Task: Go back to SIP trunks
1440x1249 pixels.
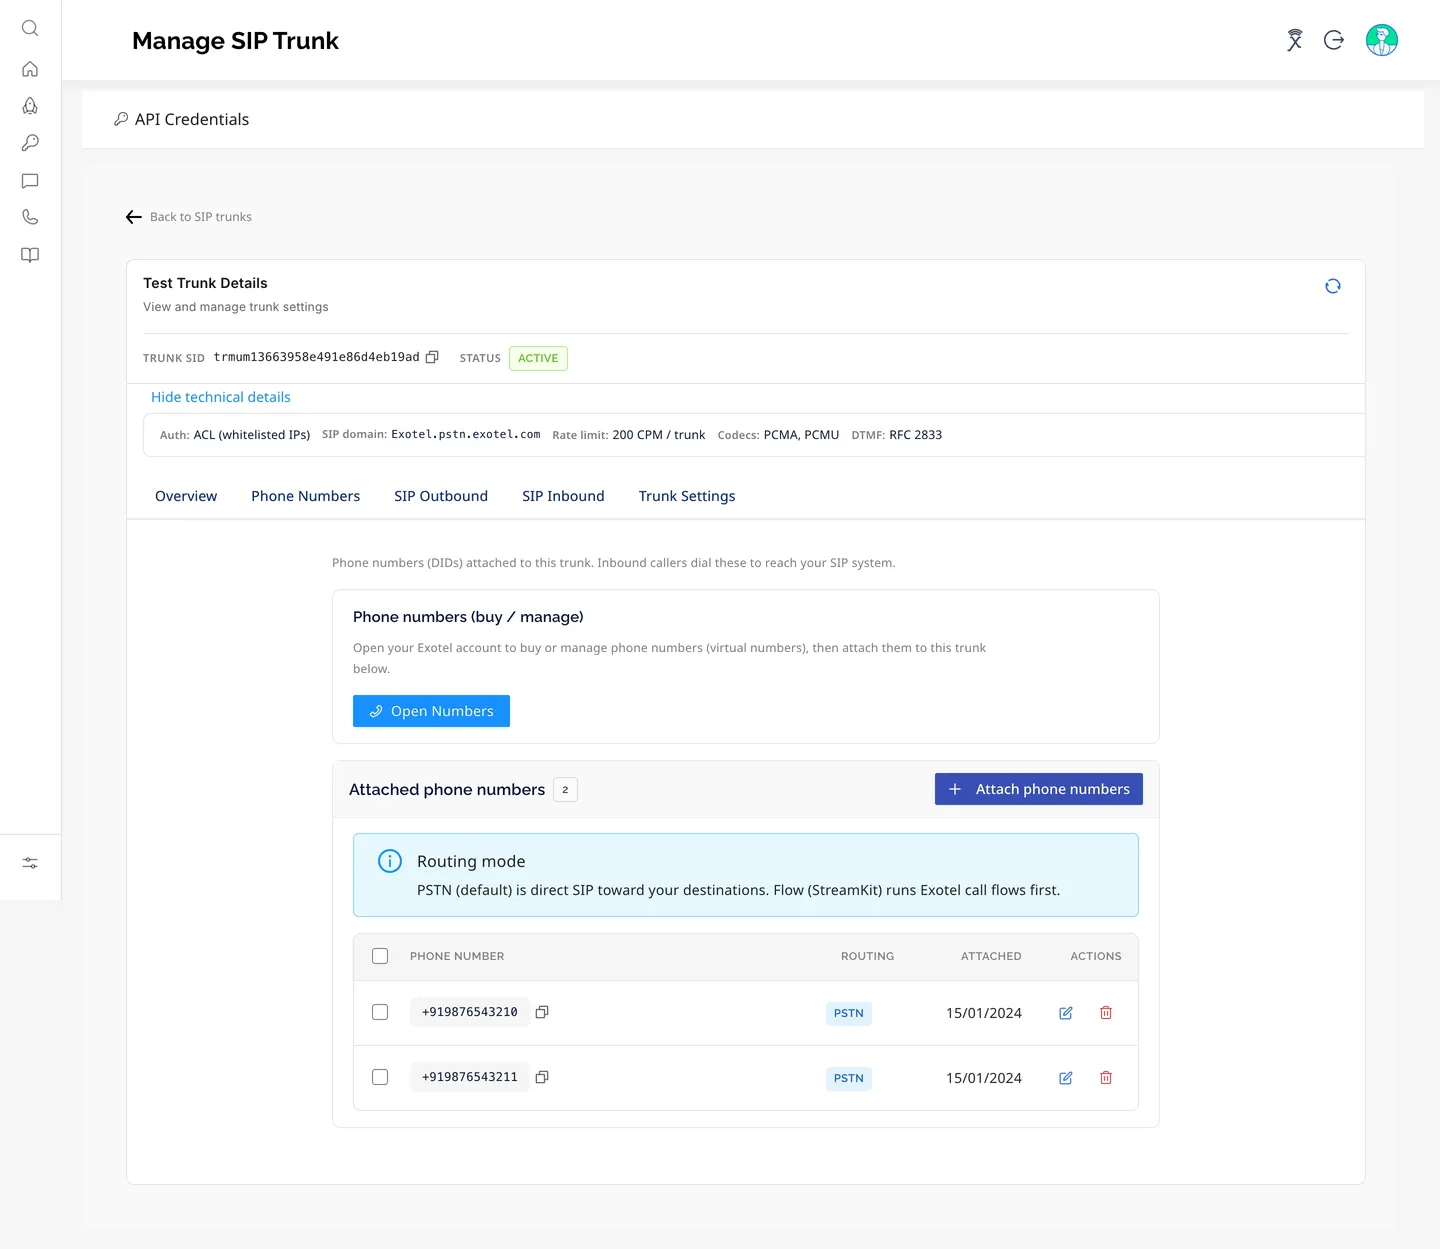Action: (189, 217)
